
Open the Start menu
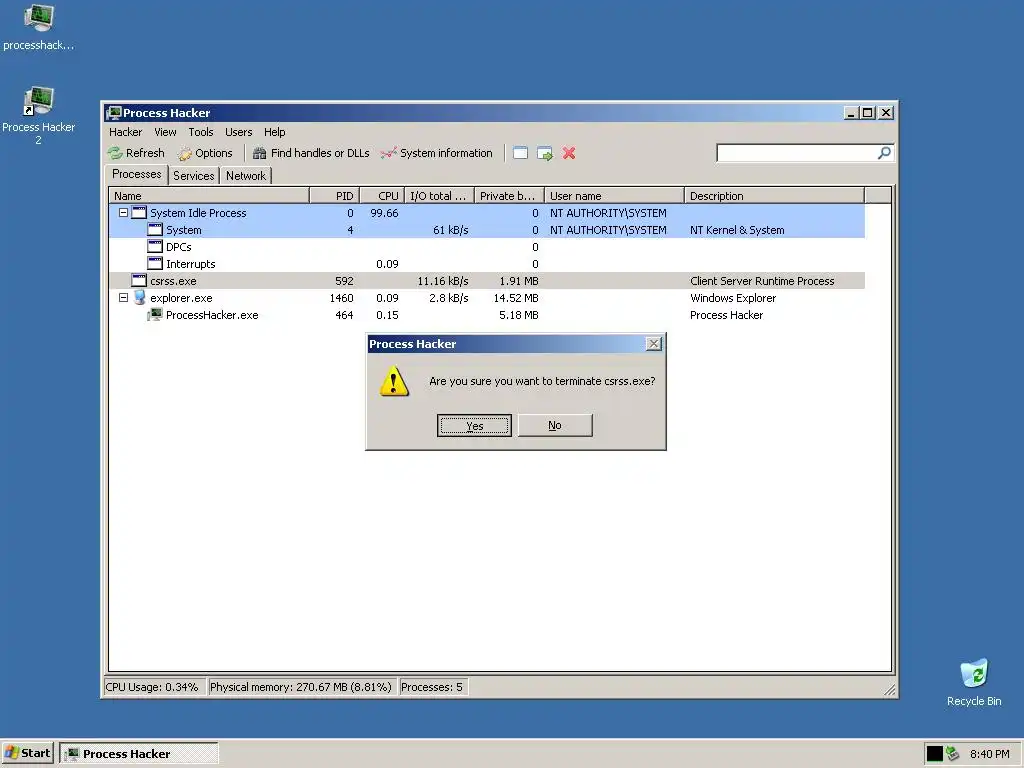tap(27, 753)
